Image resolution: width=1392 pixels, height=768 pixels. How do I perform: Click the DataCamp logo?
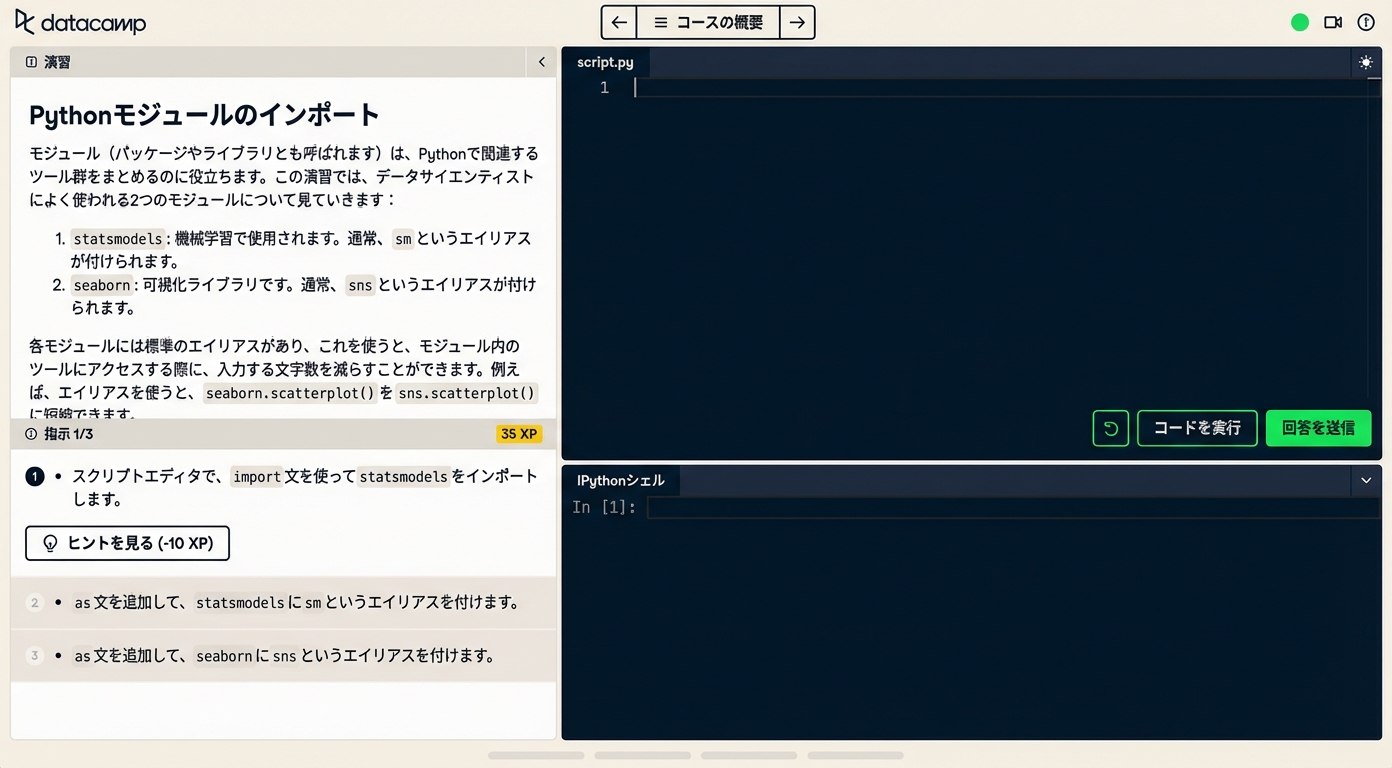pos(80,22)
